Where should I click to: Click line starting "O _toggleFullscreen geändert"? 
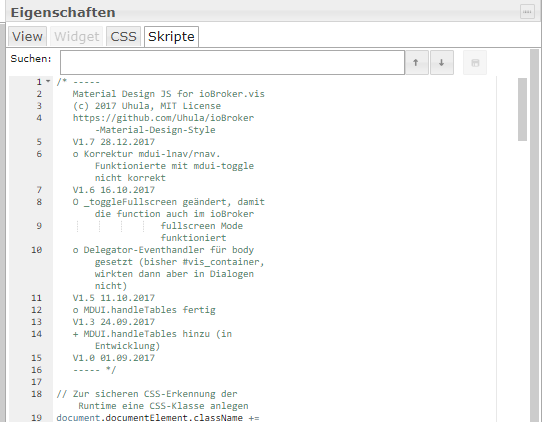168,202
